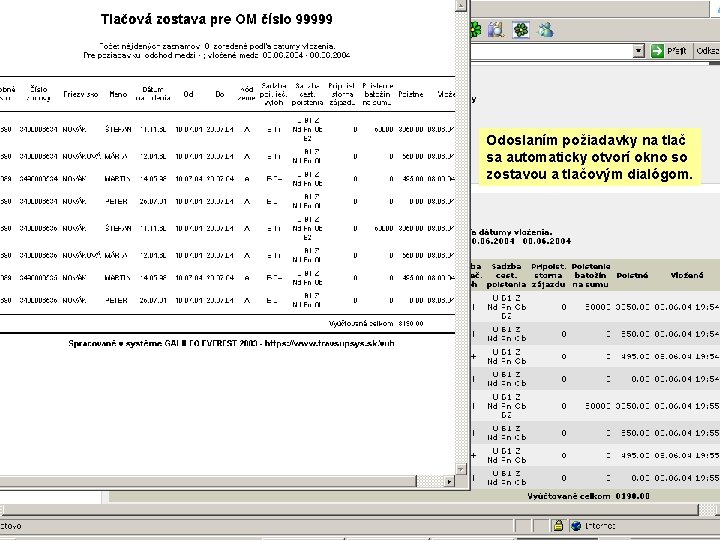
Task: Click the padlock icon in status bar
Action: click(558, 525)
